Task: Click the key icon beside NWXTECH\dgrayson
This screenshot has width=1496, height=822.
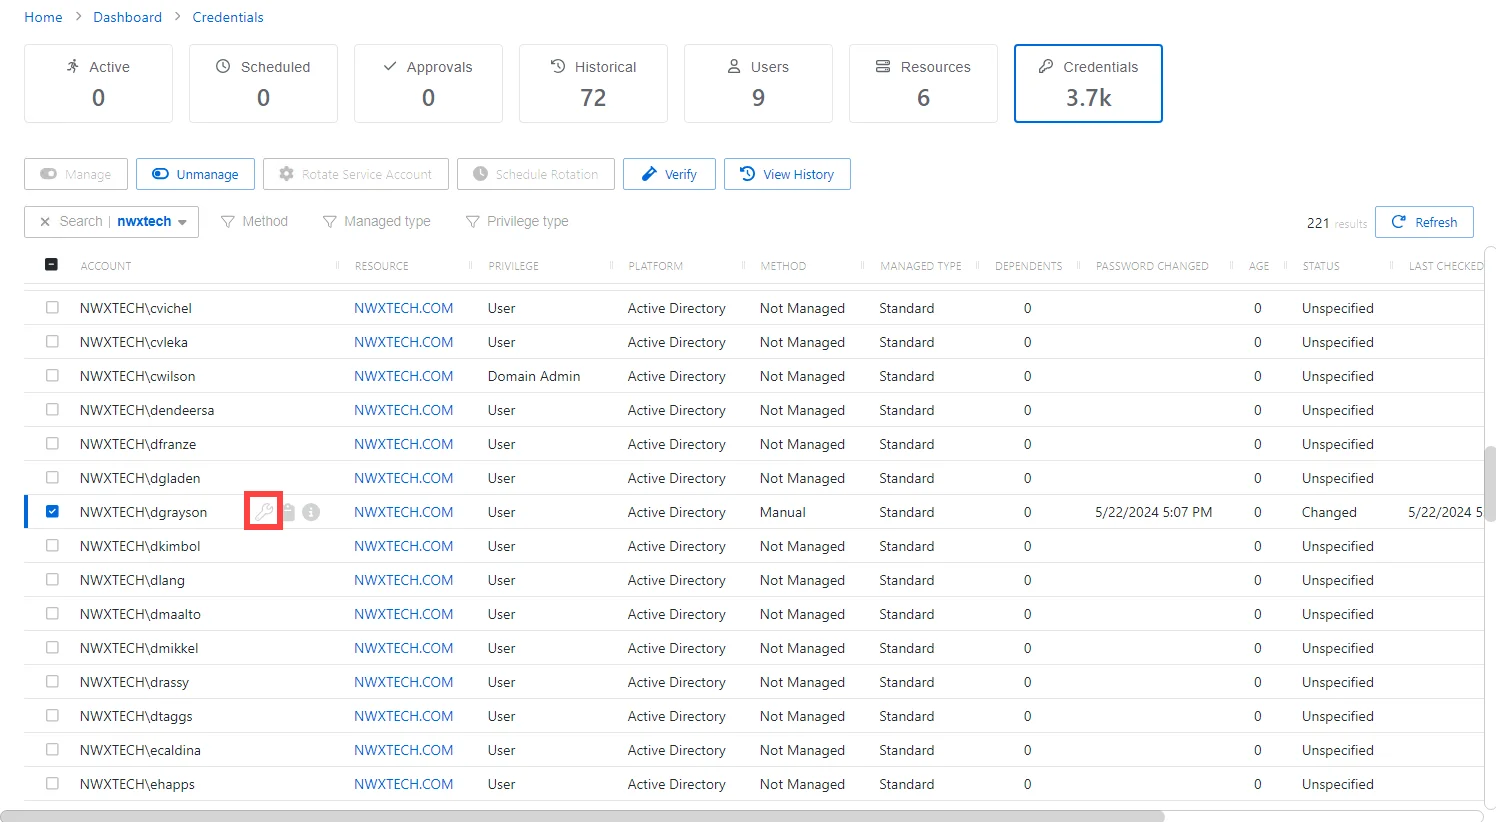Action: point(264,512)
